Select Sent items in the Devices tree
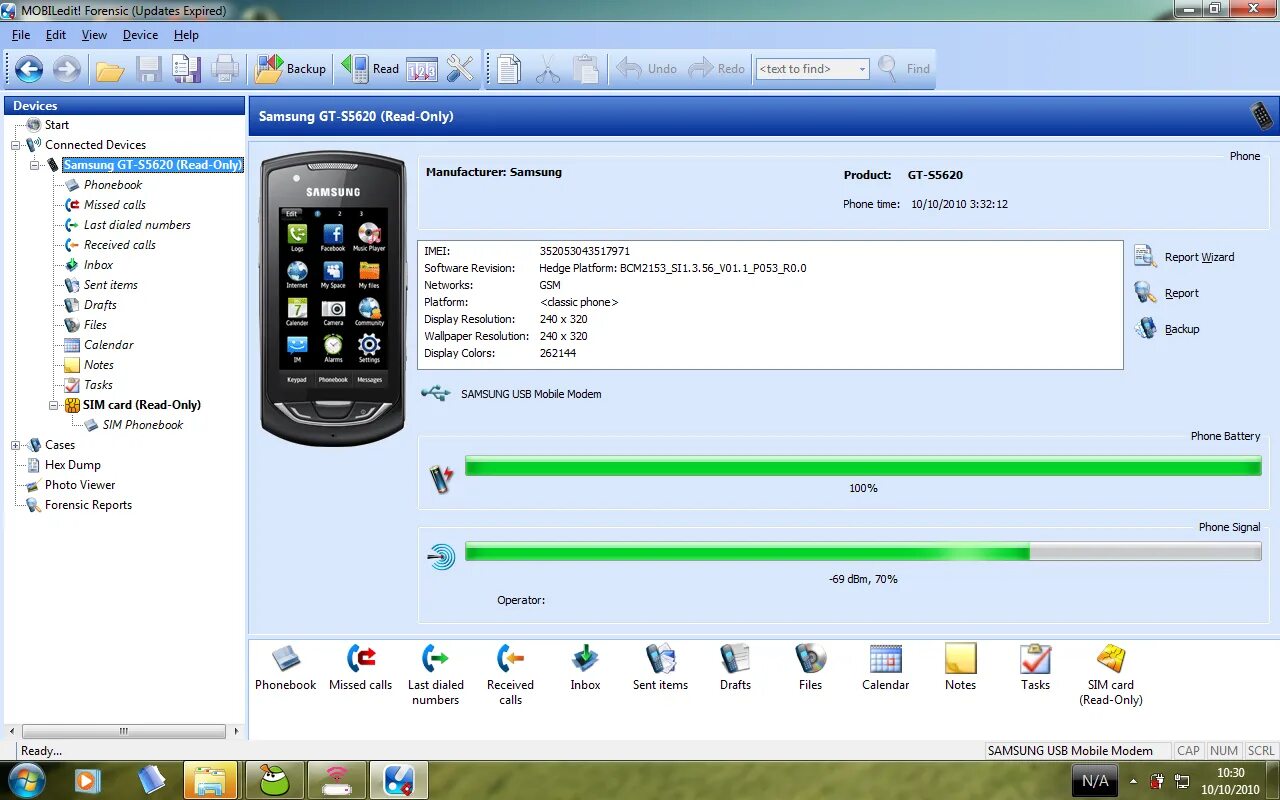The height and width of the screenshot is (800, 1280). [111, 285]
